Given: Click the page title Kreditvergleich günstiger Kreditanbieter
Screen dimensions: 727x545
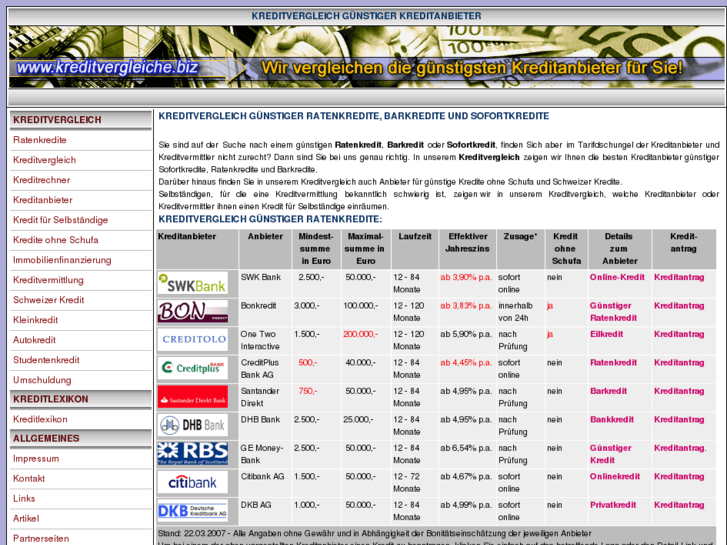Looking at the screenshot, I should 366,16.
